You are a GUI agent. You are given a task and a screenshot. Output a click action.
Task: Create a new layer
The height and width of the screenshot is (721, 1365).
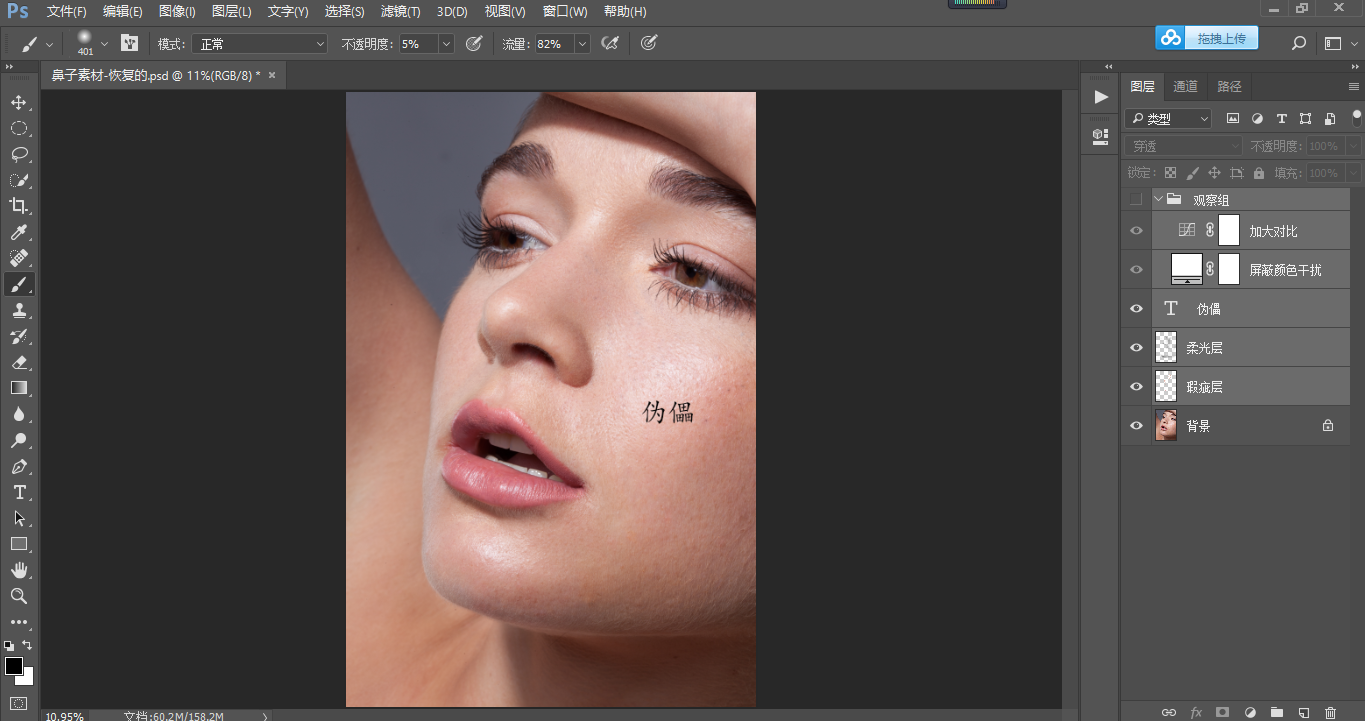1303,712
